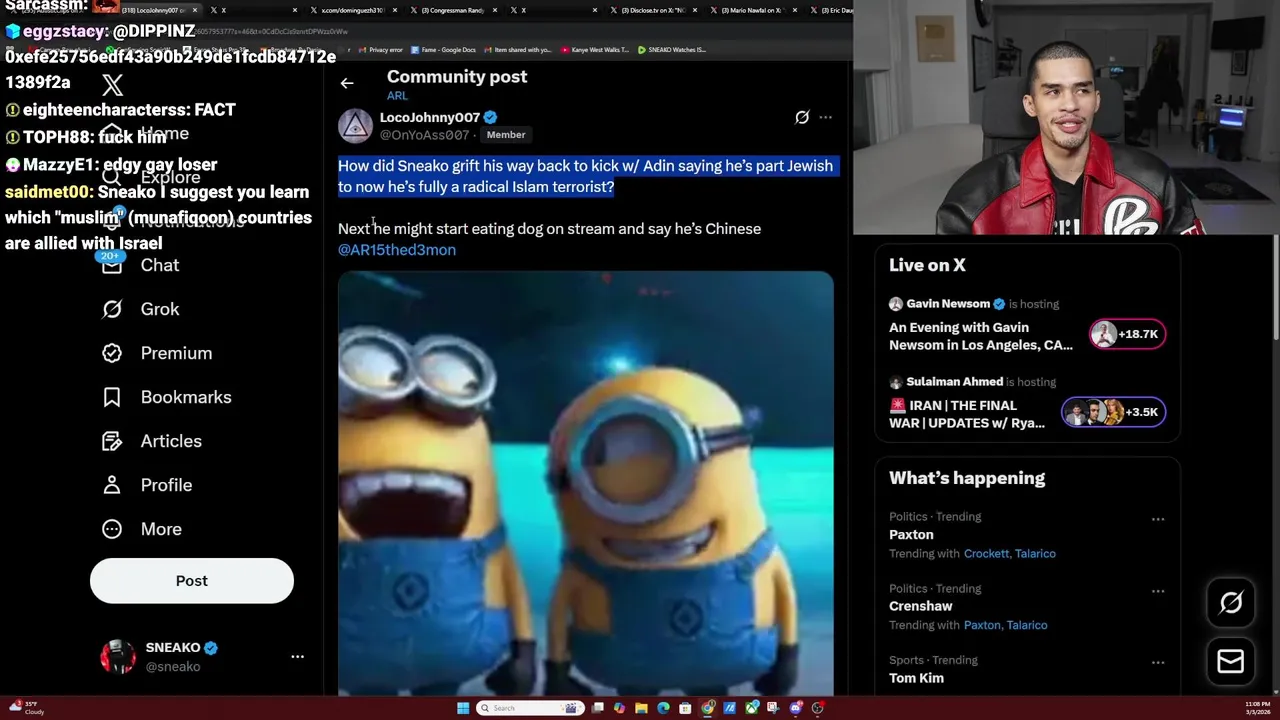Open the Tom Kim trending topic
Image resolution: width=1280 pixels, height=720 pixels.
coord(916,678)
